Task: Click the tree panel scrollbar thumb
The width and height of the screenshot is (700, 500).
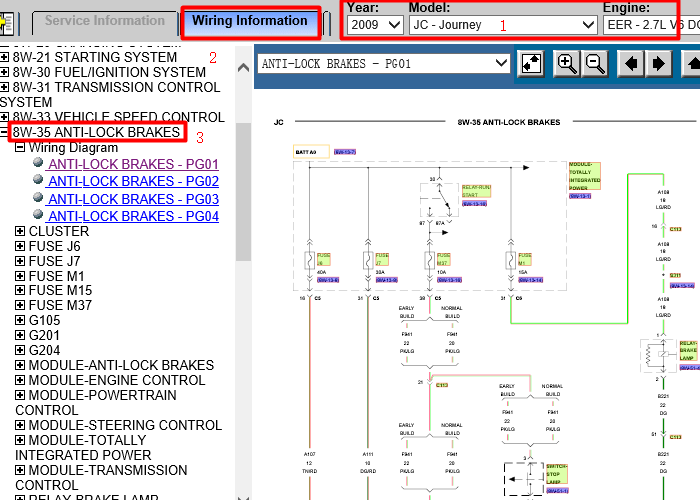Action: [243, 192]
